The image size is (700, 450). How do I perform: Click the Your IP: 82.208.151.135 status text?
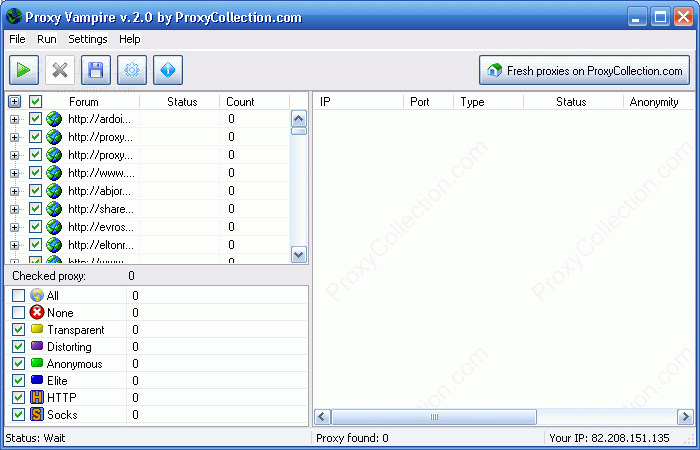(609, 438)
